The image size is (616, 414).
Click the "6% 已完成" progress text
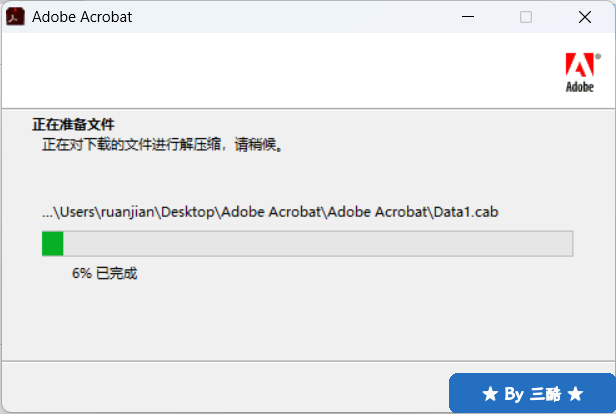(x=104, y=273)
